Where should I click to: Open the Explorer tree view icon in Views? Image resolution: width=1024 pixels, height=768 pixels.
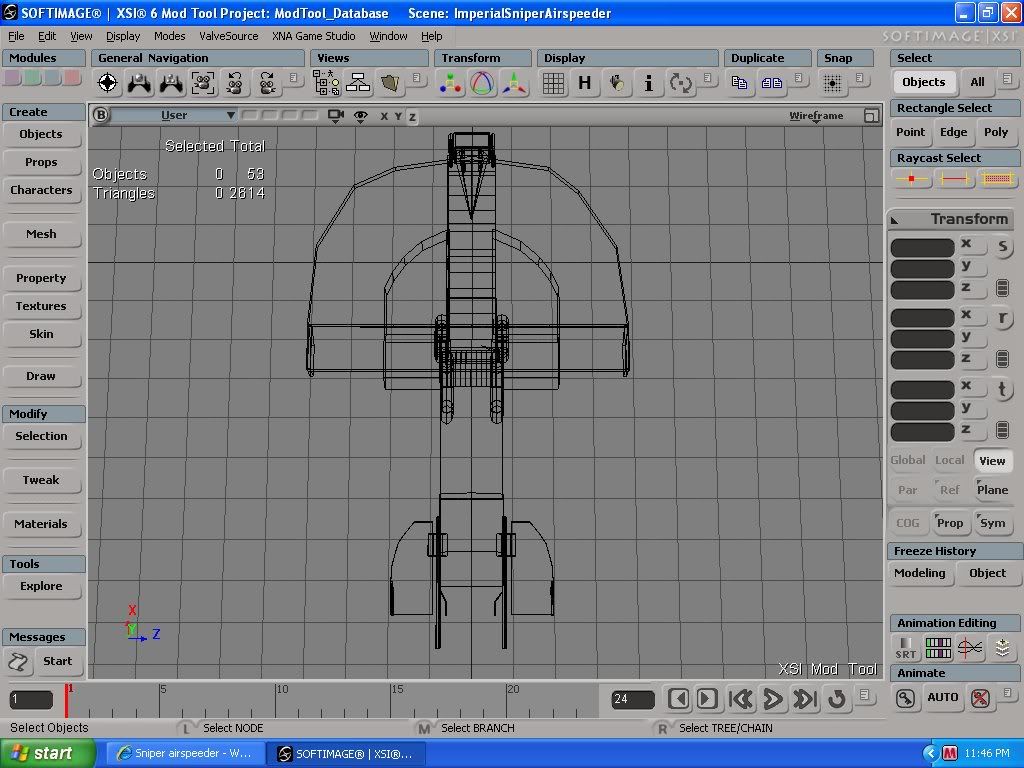[326, 83]
